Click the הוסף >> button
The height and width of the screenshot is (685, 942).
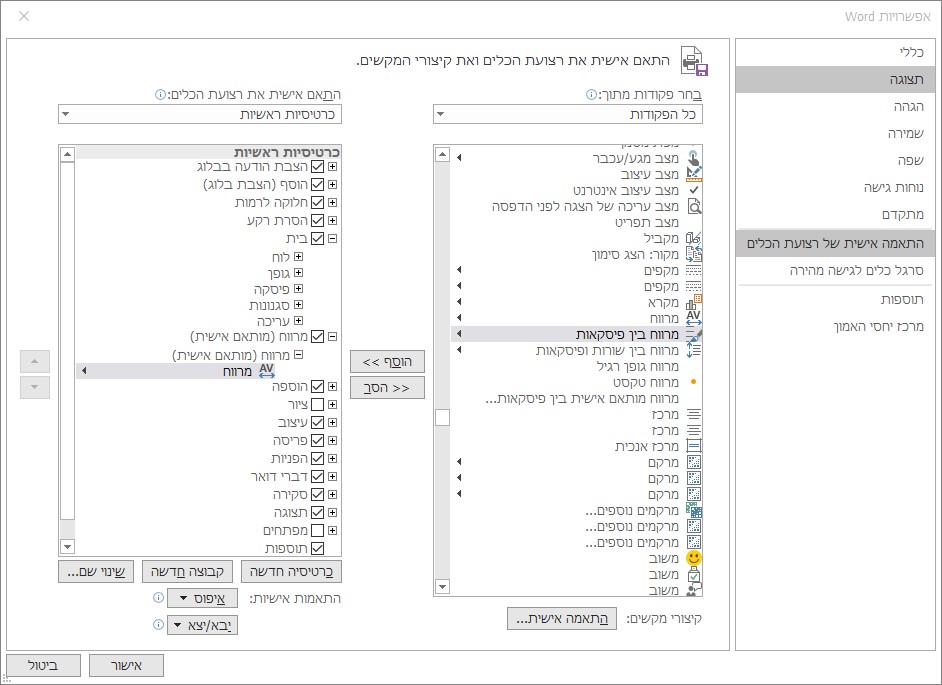(x=387, y=362)
